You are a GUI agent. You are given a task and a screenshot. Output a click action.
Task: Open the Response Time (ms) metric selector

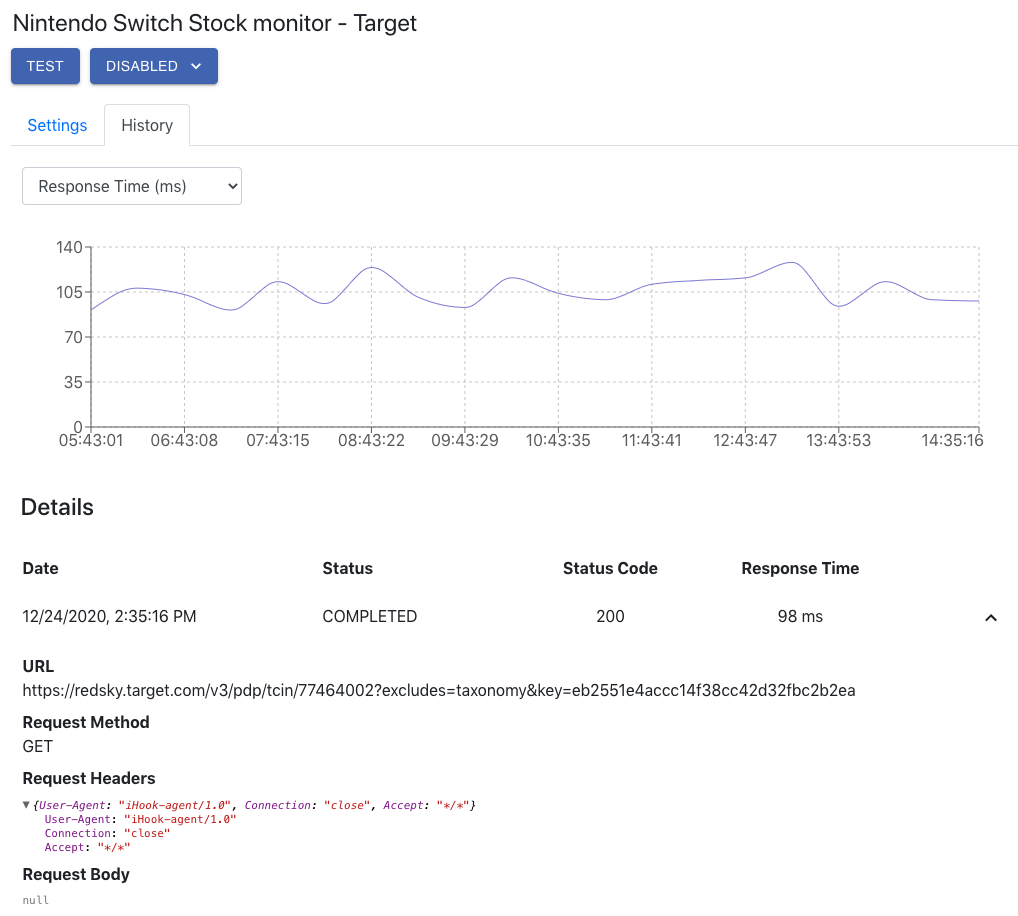pos(132,186)
